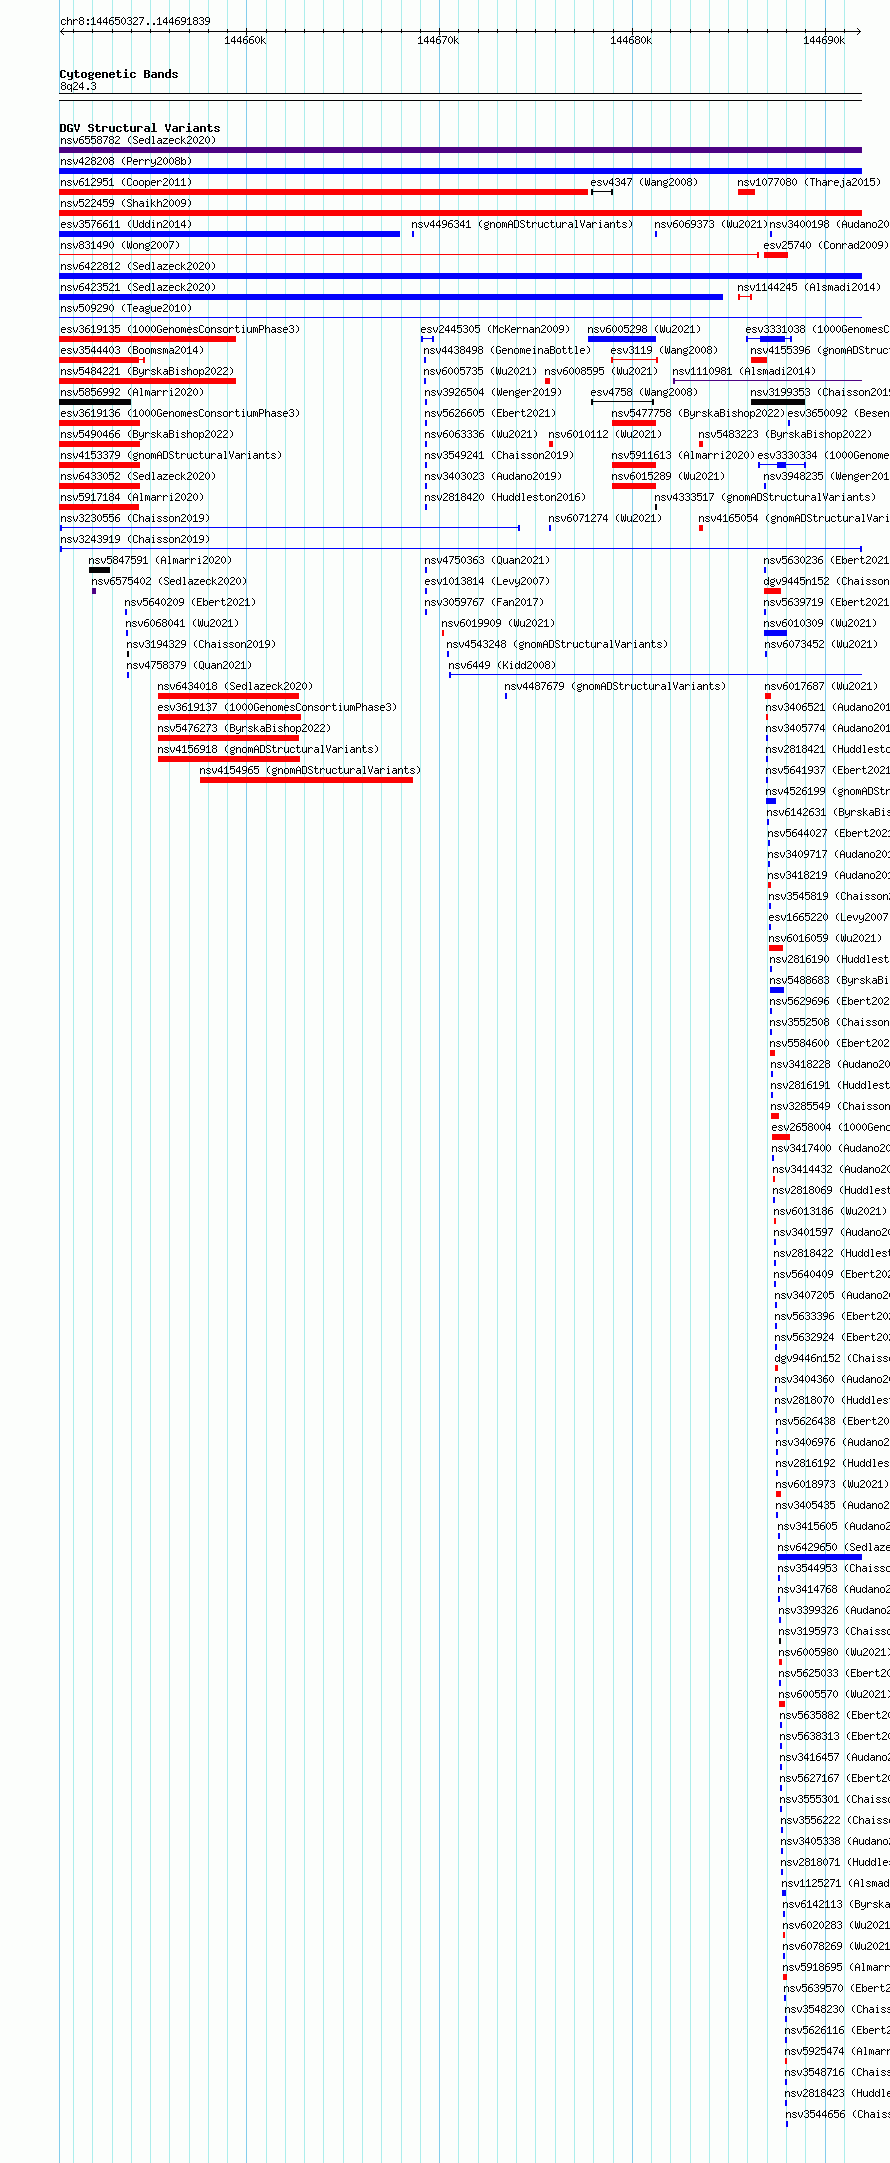Click the red bar under nsv4154965
Screen dimensions: 890x2163
[306, 780]
